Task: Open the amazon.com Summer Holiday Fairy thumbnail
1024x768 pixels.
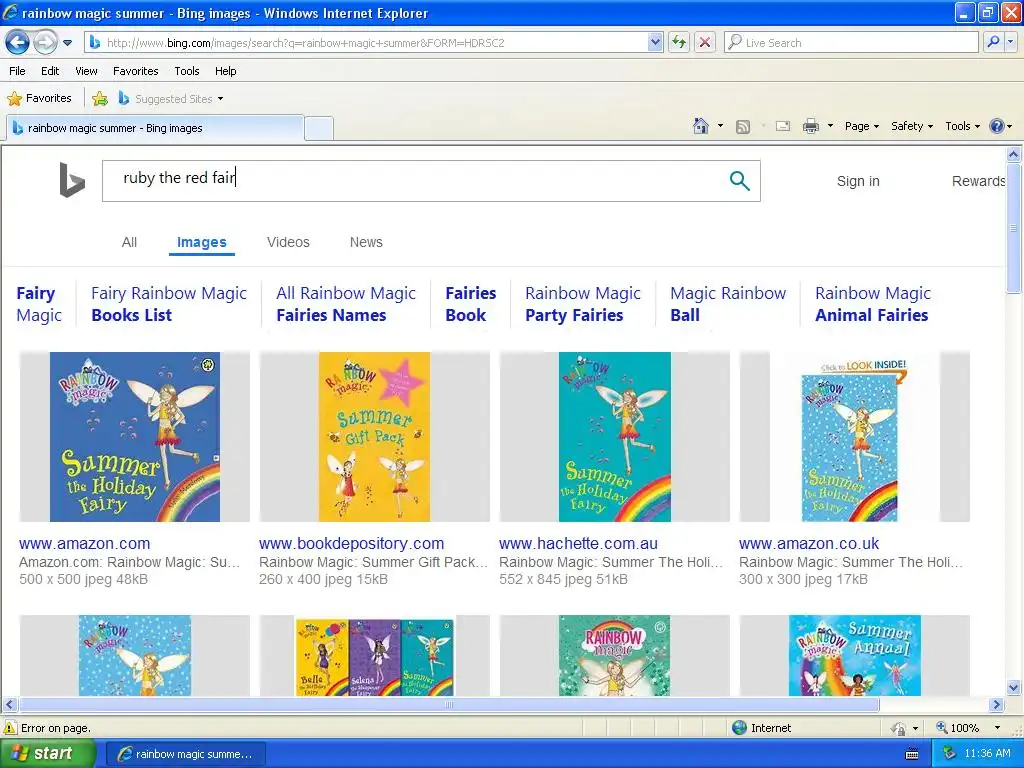Action: [x=135, y=436]
